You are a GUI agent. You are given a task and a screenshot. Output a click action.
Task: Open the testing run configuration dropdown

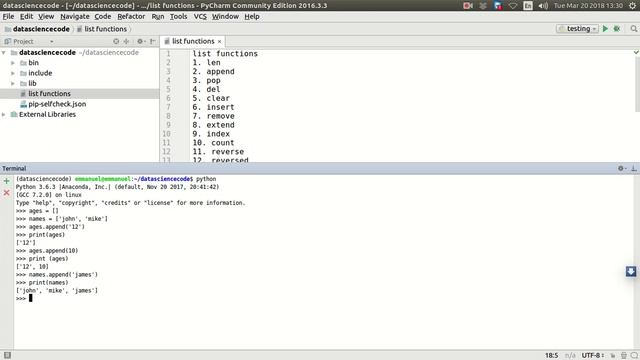[577, 29]
